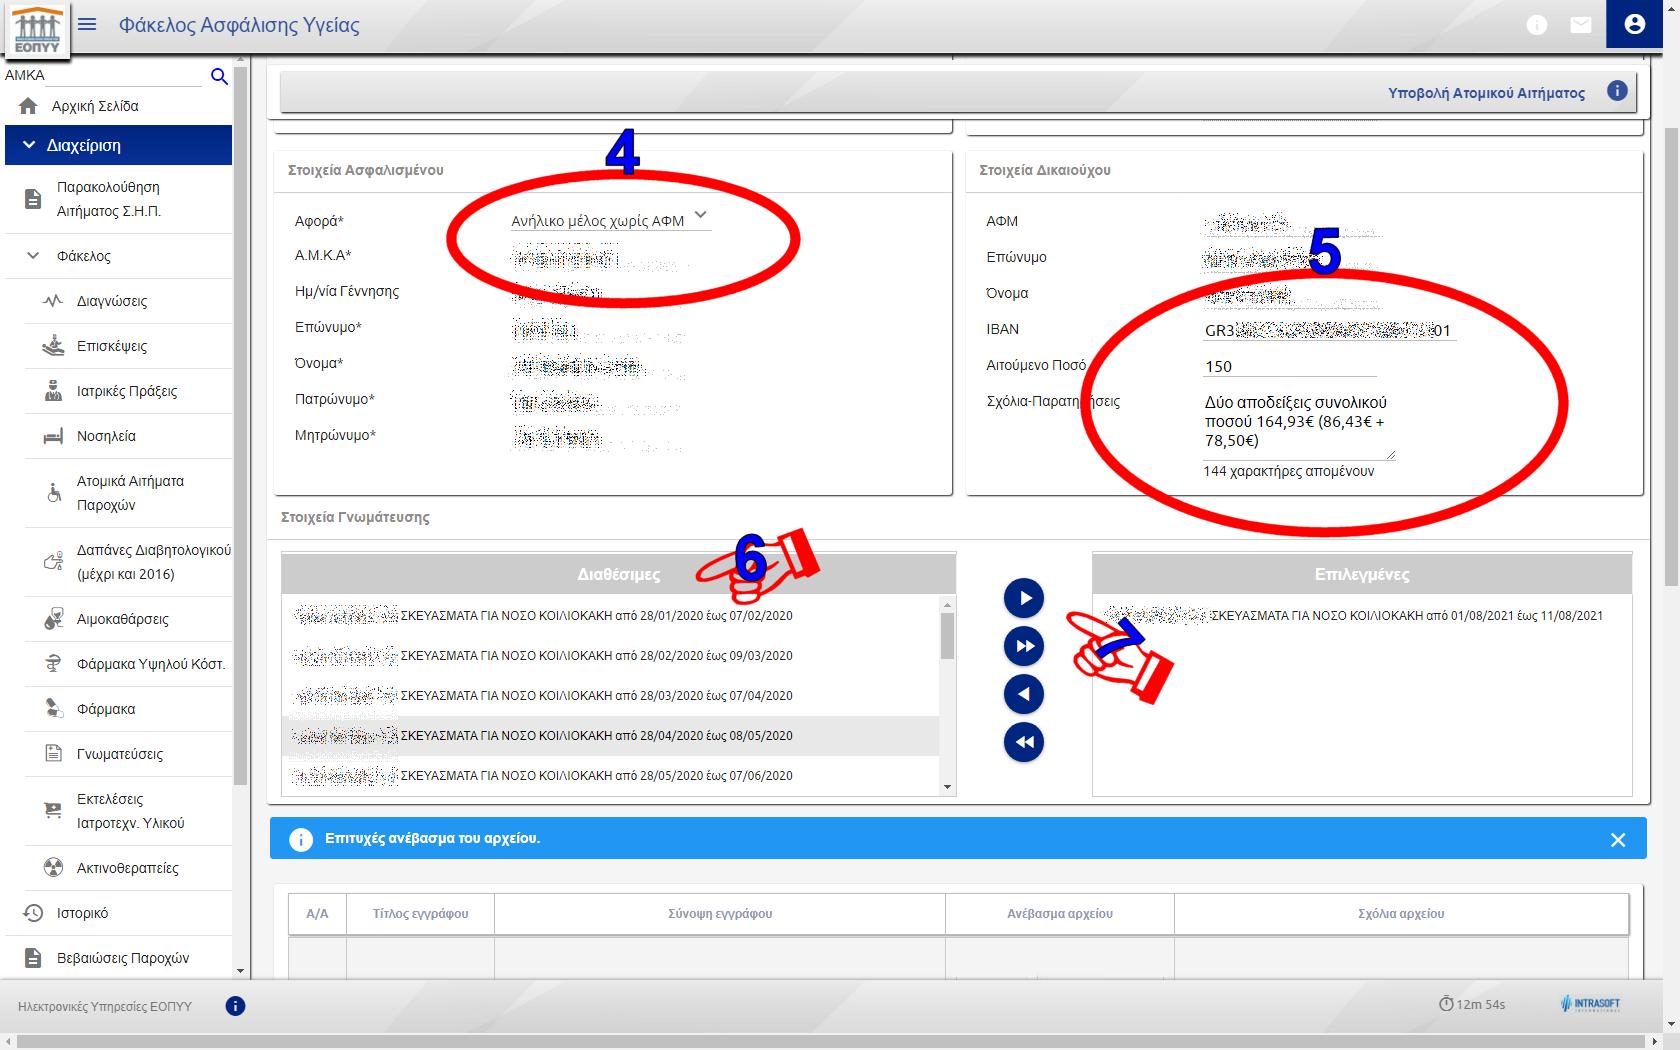Image resolution: width=1680 pixels, height=1050 pixels.
Task: Open Διαγνώσεις in the sidebar
Action: pyautogui.click(x=112, y=301)
